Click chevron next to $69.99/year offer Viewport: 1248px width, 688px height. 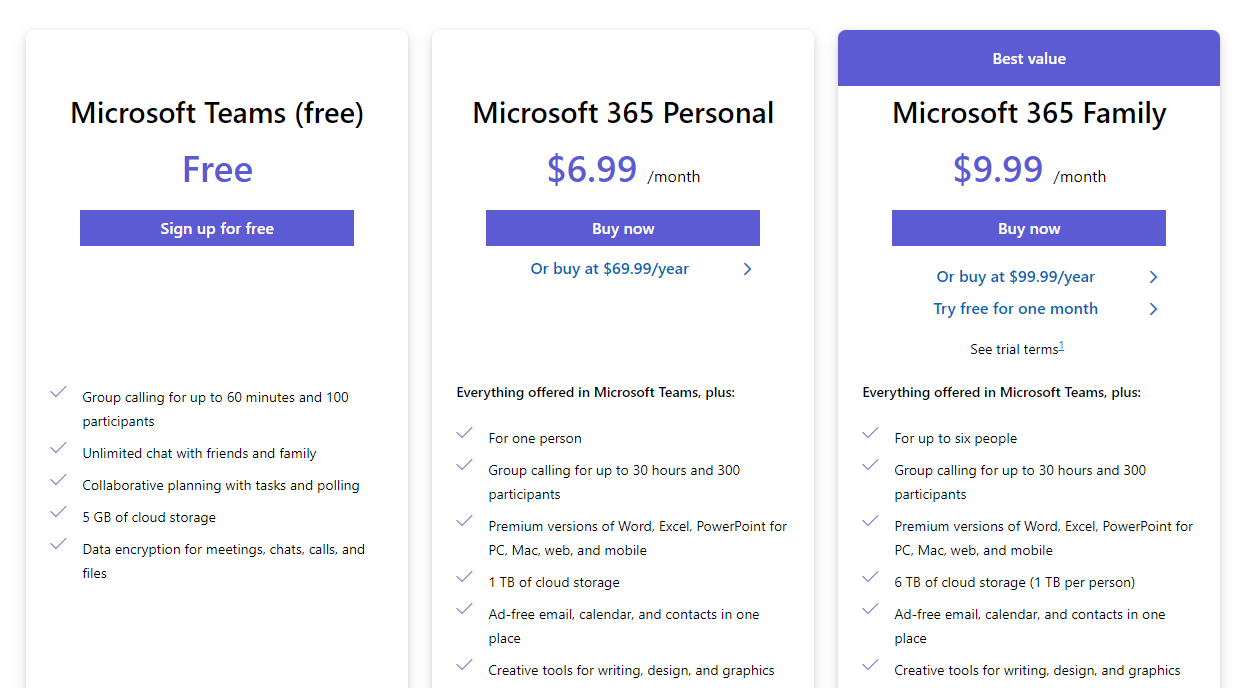point(747,269)
